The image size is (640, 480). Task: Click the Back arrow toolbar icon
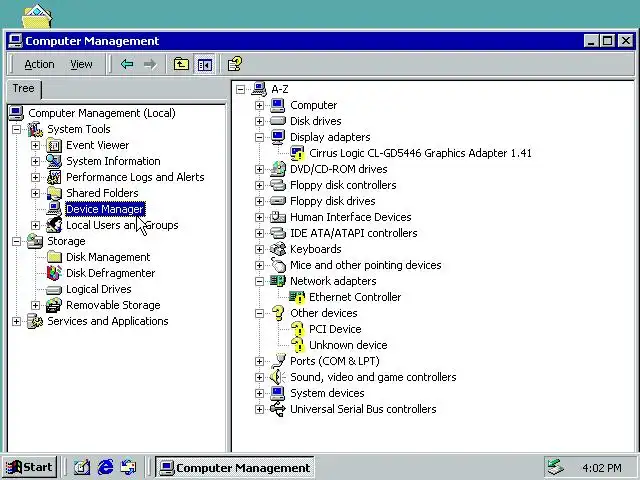(x=127, y=64)
